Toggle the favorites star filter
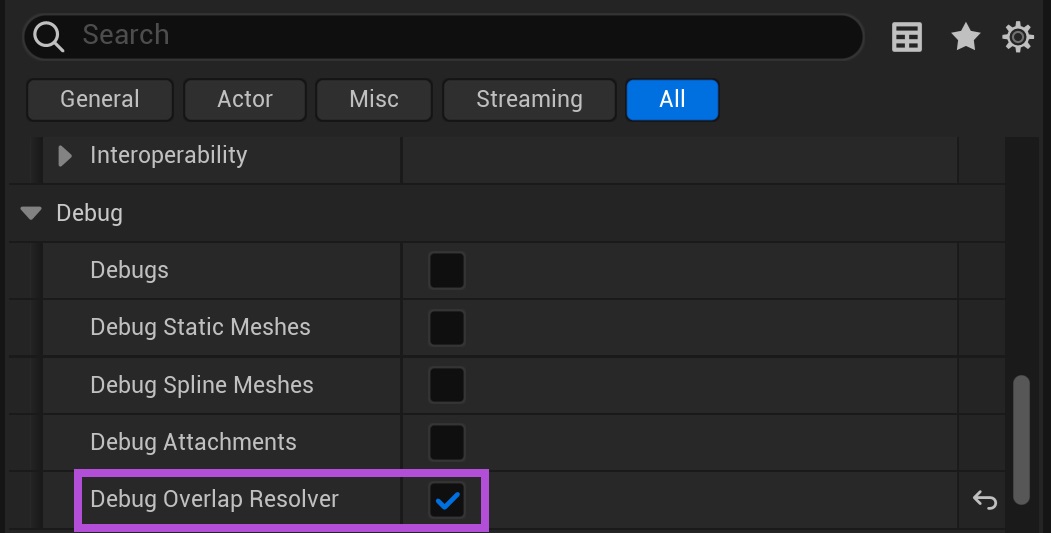This screenshot has width=1051, height=533. (965, 38)
